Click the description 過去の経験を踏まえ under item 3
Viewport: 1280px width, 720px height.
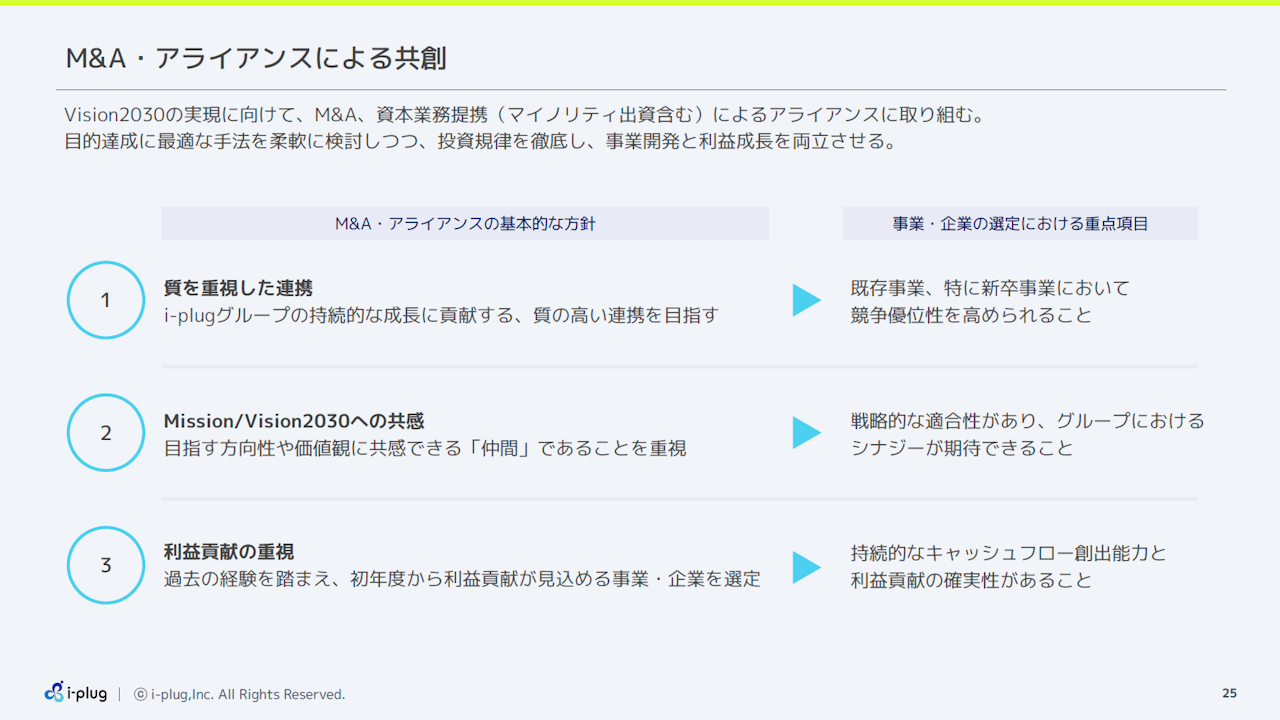click(x=462, y=579)
